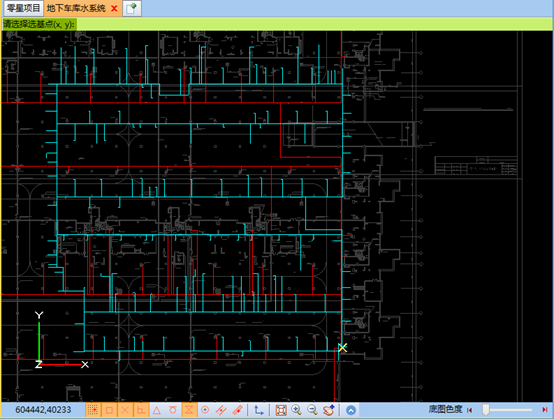Click the zoom out magnifier
The height and width of the screenshot is (419, 554).
(312, 410)
